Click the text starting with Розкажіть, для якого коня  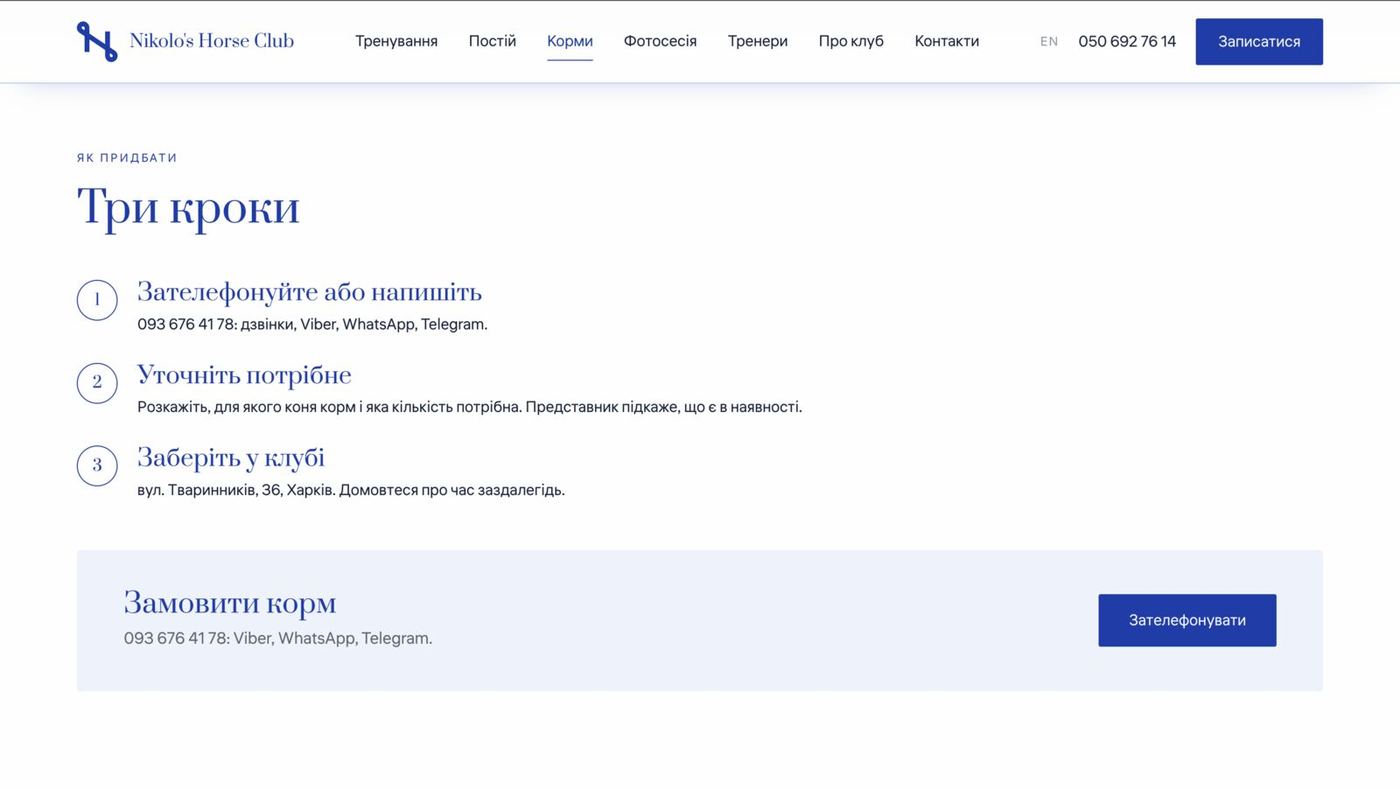pyautogui.click(x=469, y=407)
